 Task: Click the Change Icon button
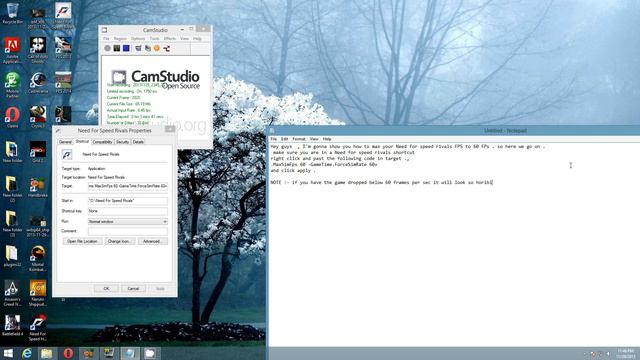[119, 241]
